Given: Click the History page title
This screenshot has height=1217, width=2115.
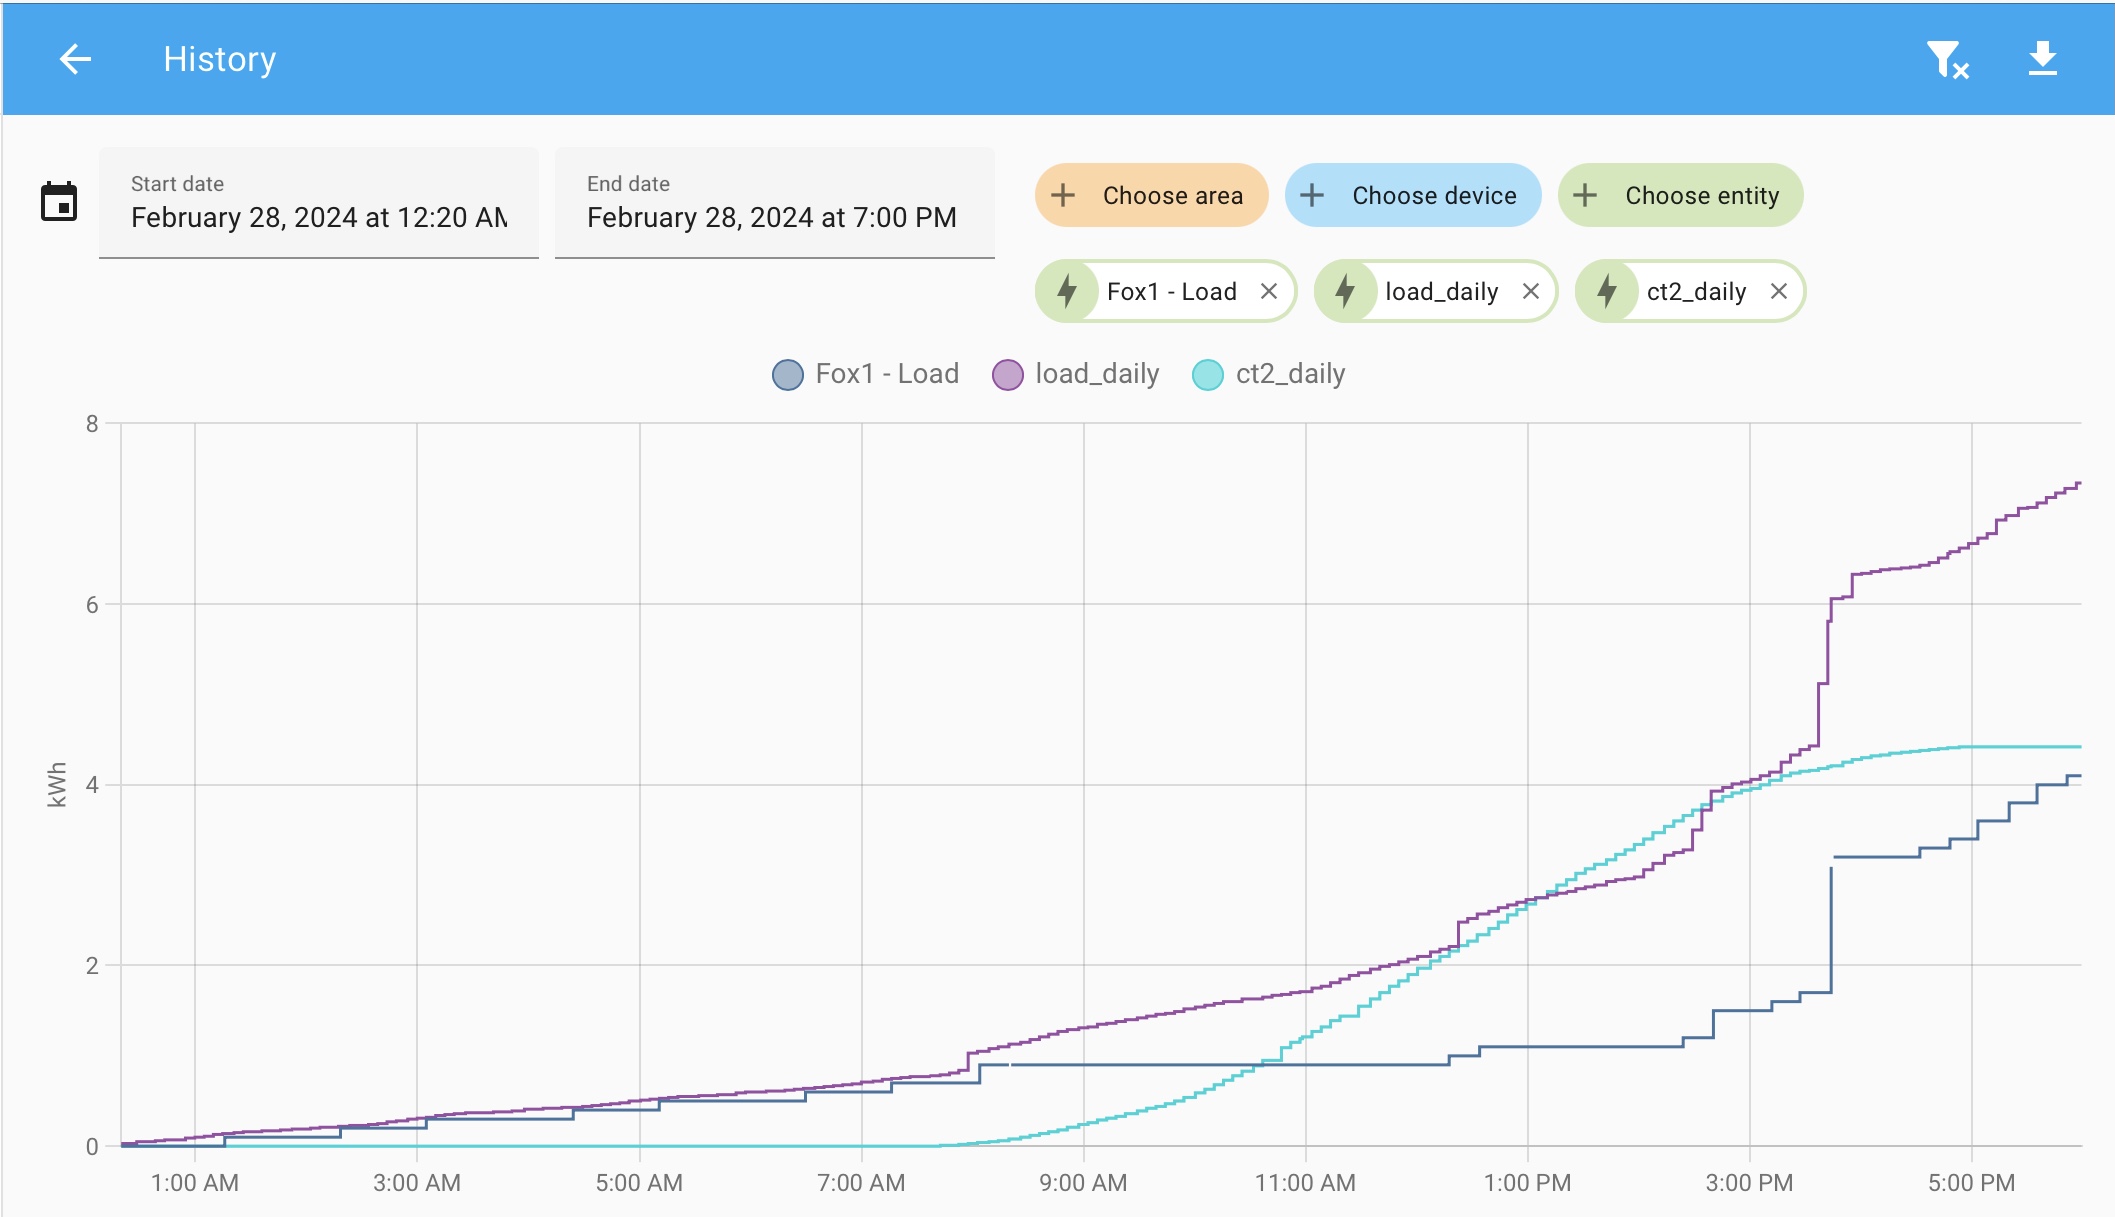Looking at the screenshot, I should 219,59.
